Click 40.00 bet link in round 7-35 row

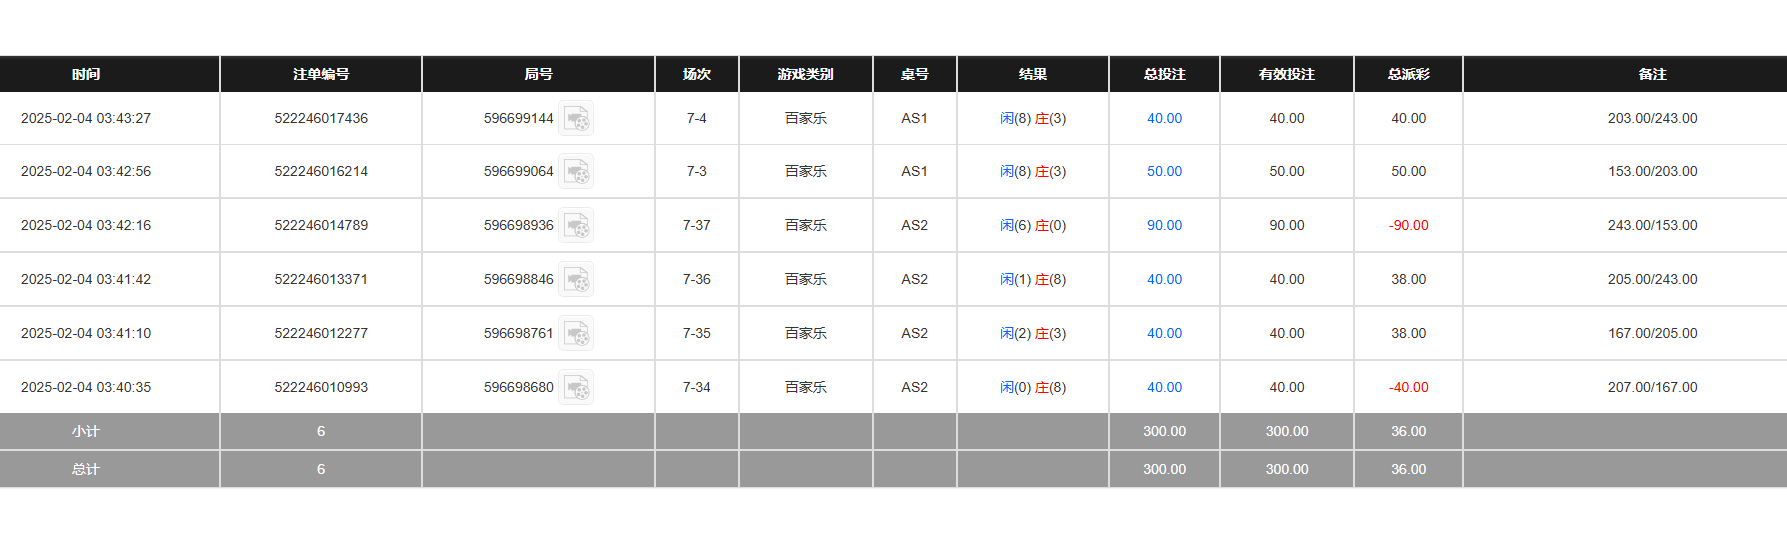pos(1164,334)
